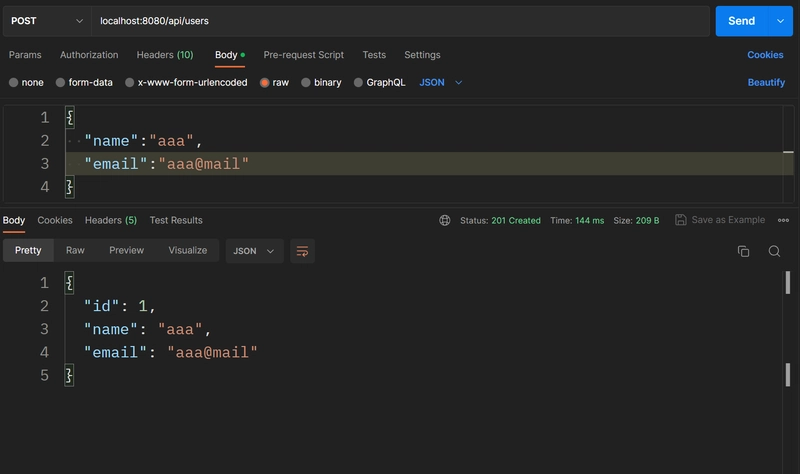This screenshot has height=474, width=800.
Task: Select the form-data radio button
Action: point(60,83)
